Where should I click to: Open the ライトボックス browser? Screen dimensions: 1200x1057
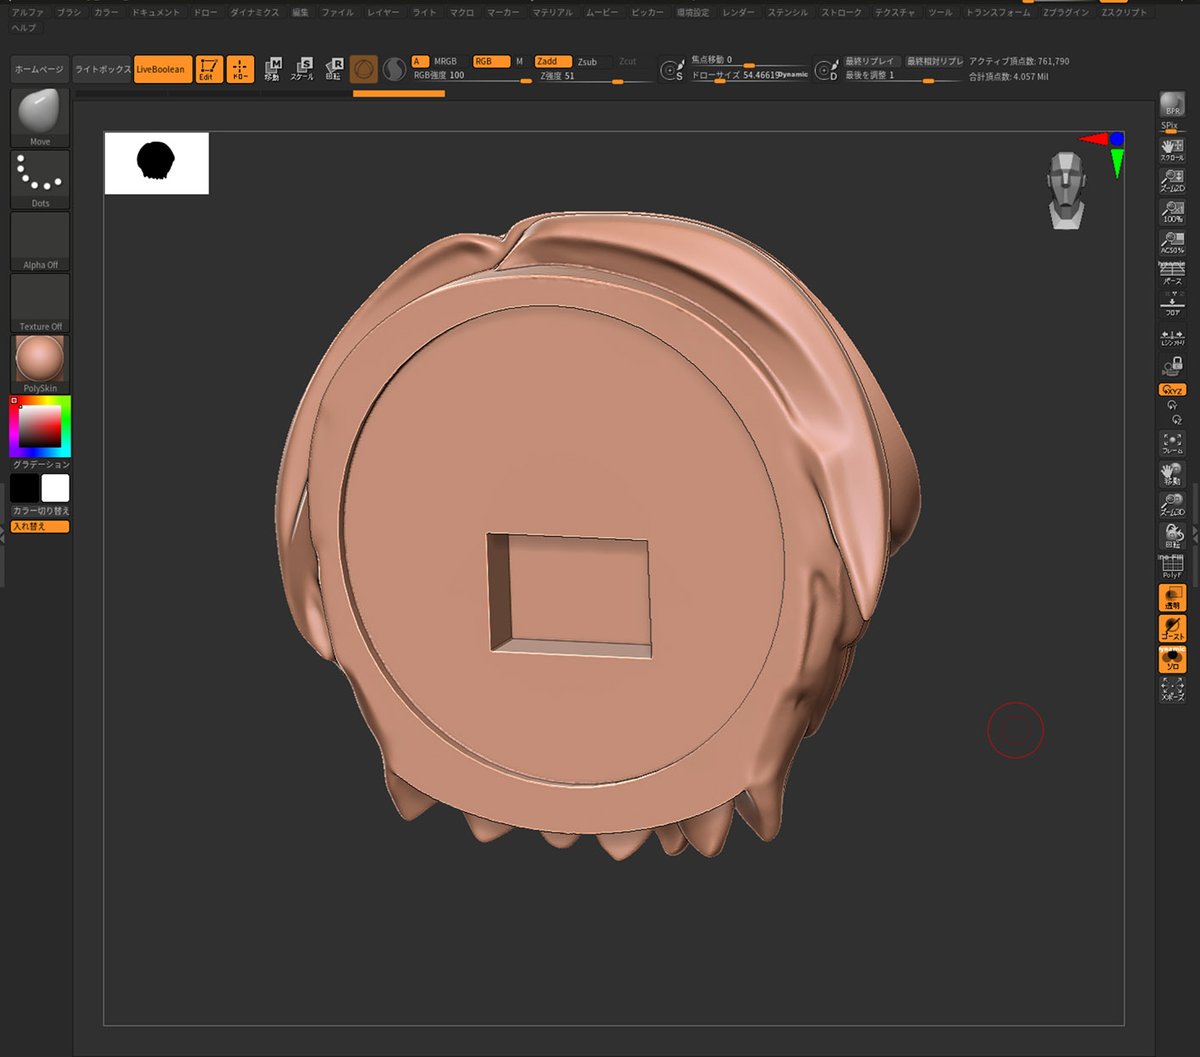click(102, 69)
